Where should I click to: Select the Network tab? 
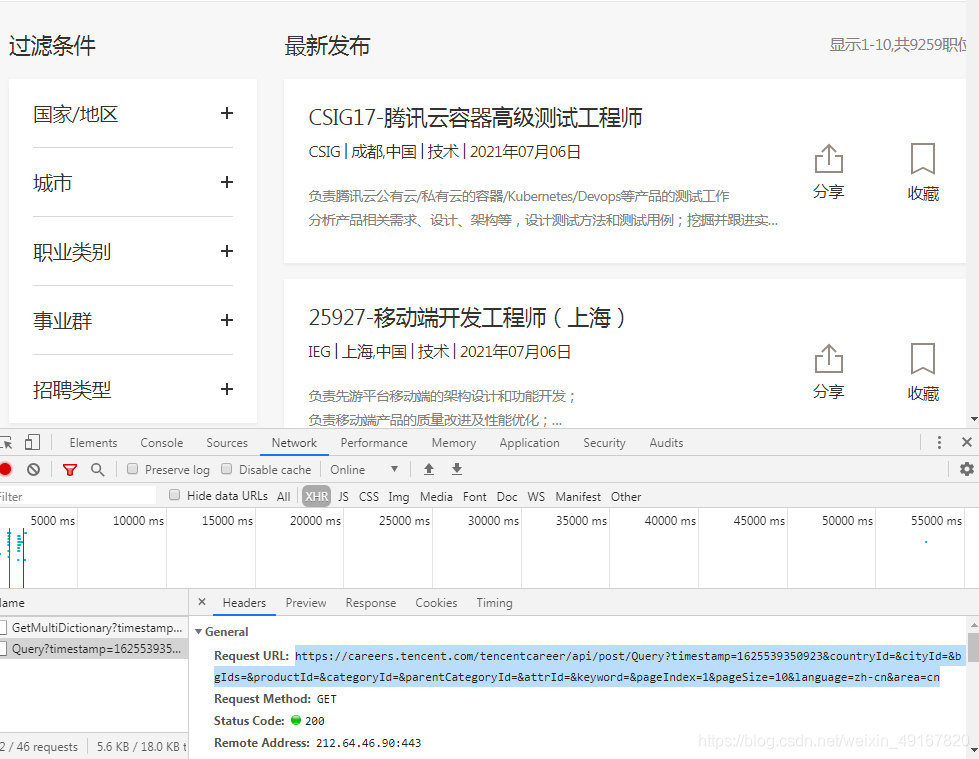[294, 443]
